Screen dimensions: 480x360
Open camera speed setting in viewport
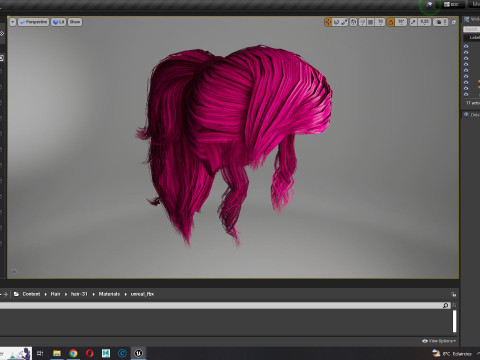(441, 22)
